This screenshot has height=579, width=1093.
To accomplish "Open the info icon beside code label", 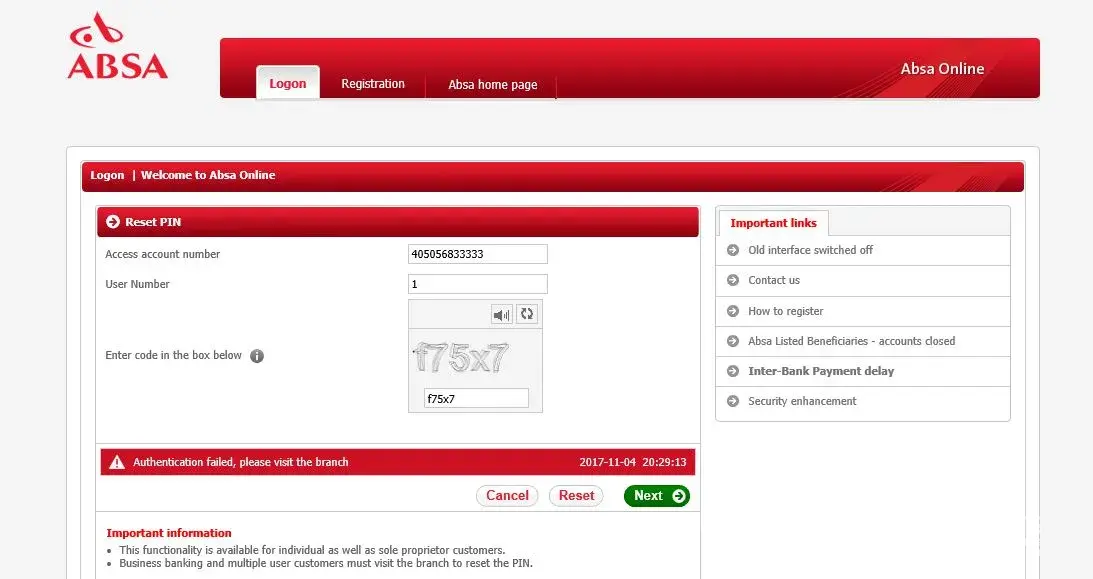I will tap(257, 356).
